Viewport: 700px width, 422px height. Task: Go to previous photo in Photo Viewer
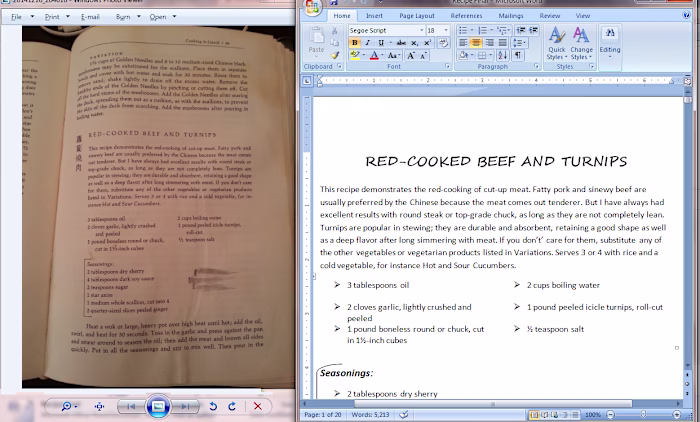point(131,406)
